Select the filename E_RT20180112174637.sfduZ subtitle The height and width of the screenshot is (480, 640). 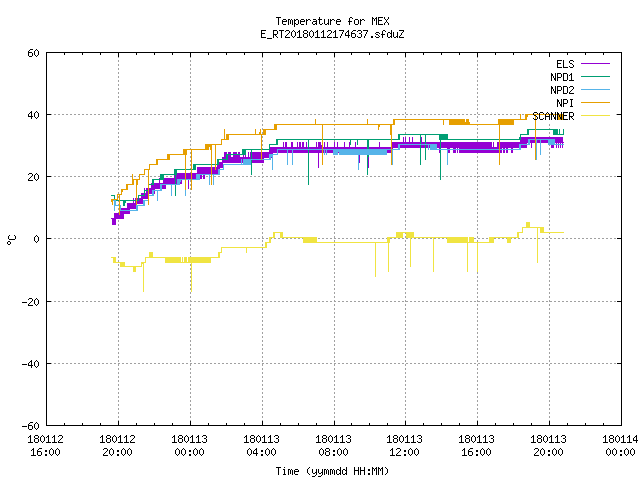pyautogui.click(x=332, y=34)
